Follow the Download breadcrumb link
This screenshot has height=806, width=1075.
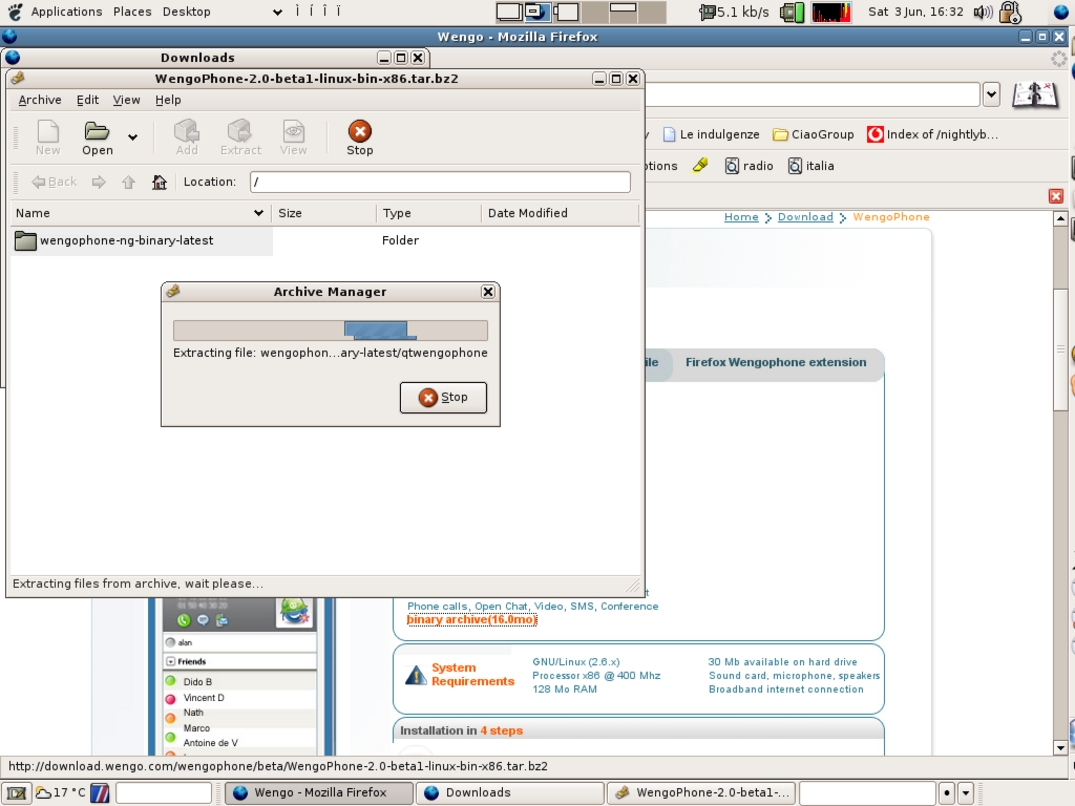point(805,217)
